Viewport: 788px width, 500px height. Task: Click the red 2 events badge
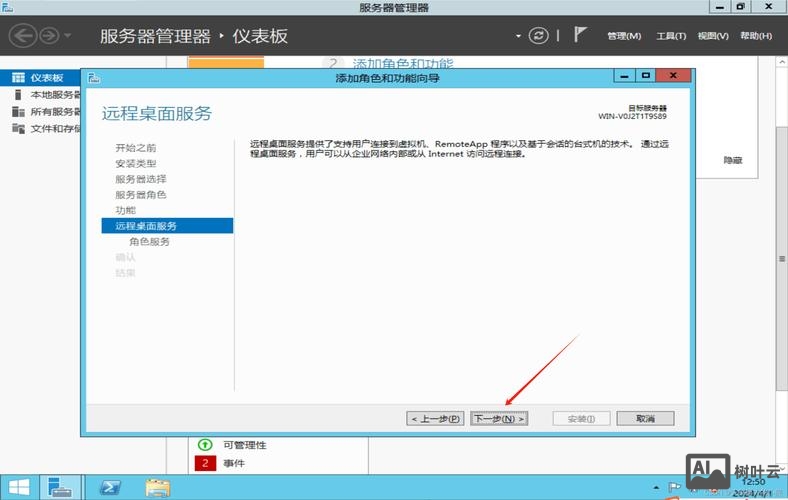(205, 463)
